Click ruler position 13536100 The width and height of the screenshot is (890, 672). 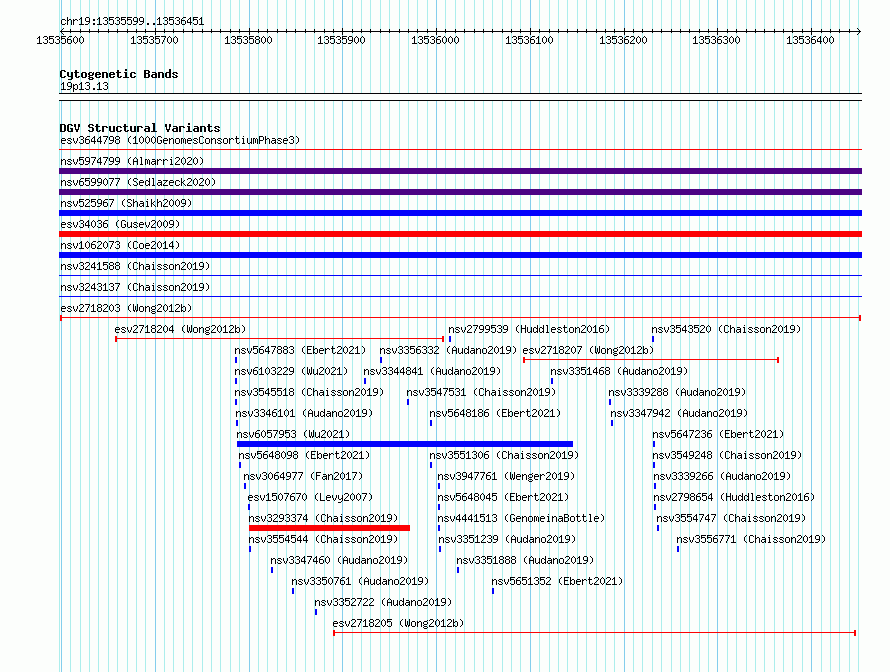click(529, 40)
